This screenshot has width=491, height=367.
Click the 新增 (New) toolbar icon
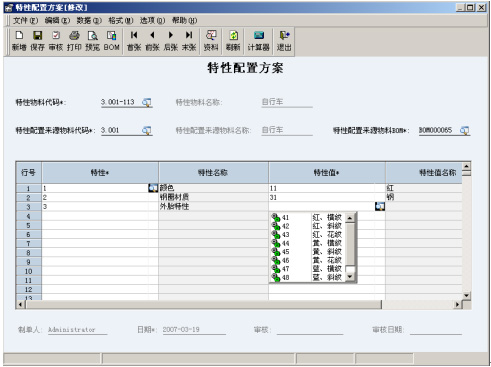pos(19,41)
